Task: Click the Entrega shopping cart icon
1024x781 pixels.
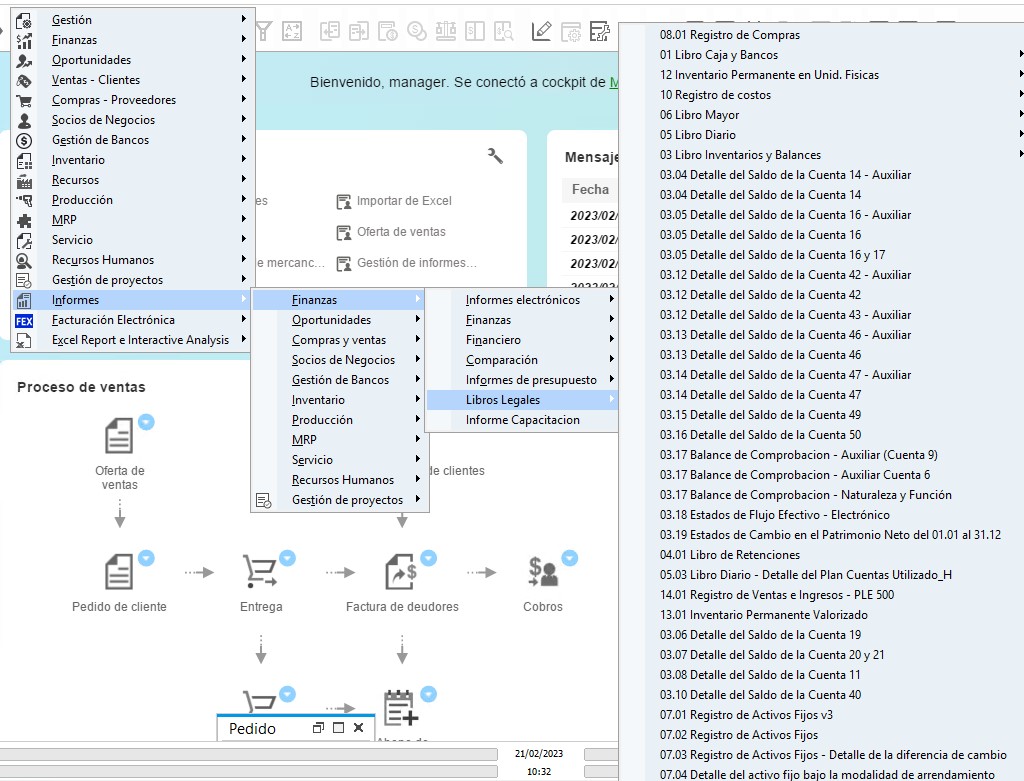Action: point(260,572)
